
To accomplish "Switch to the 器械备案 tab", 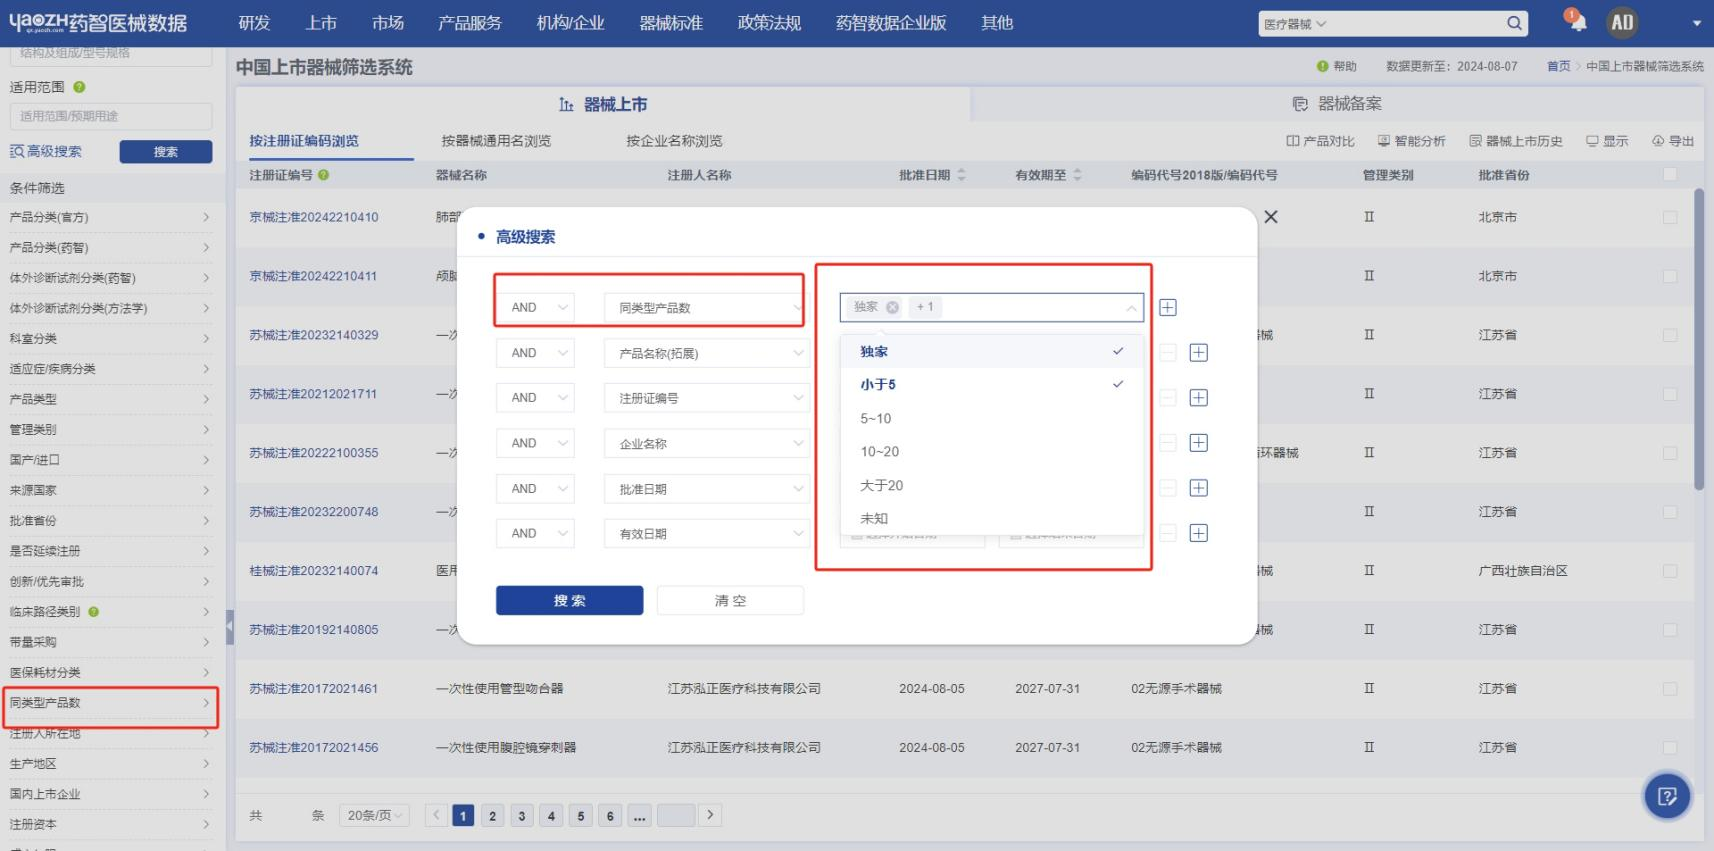I will (x=1337, y=104).
